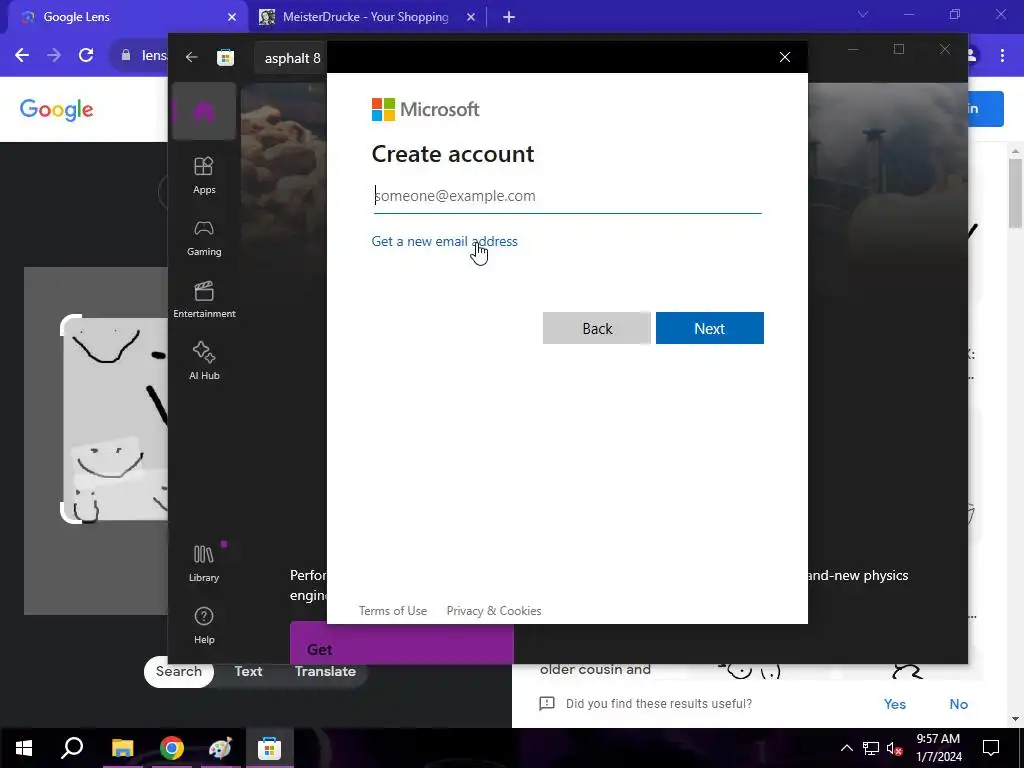Open Paint from taskbar

[220, 748]
